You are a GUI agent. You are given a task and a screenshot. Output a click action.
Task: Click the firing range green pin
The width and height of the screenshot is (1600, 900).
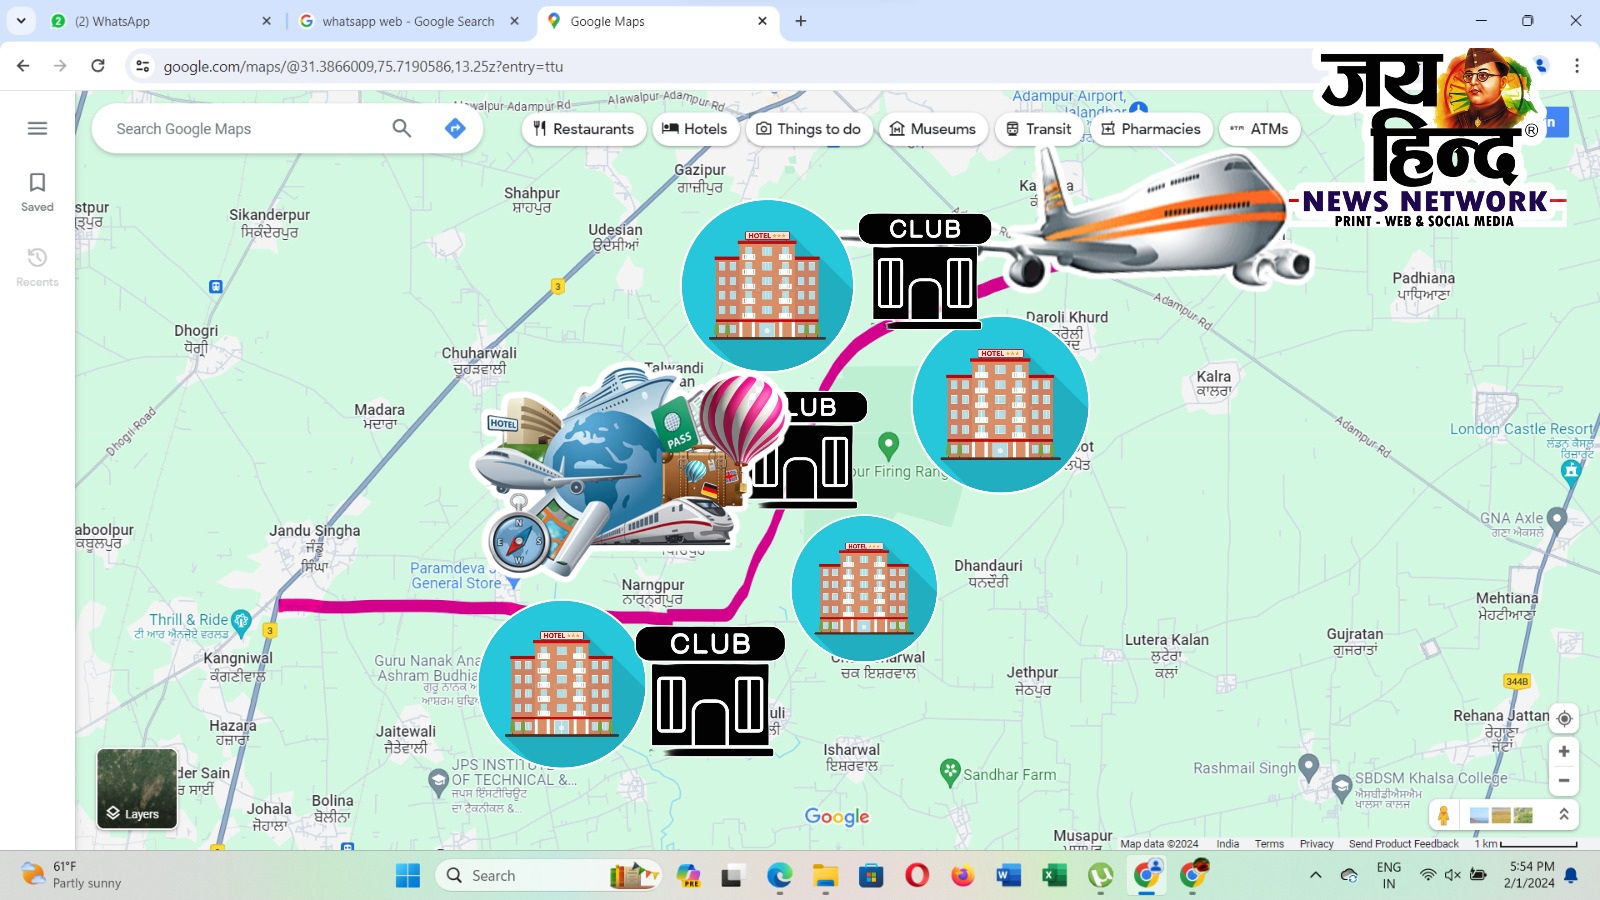click(x=888, y=445)
